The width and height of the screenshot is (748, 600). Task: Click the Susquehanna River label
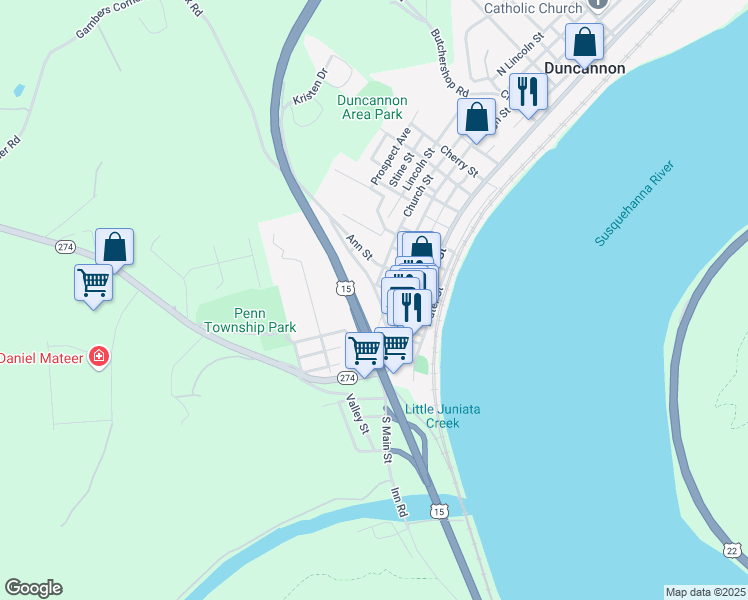click(x=634, y=203)
